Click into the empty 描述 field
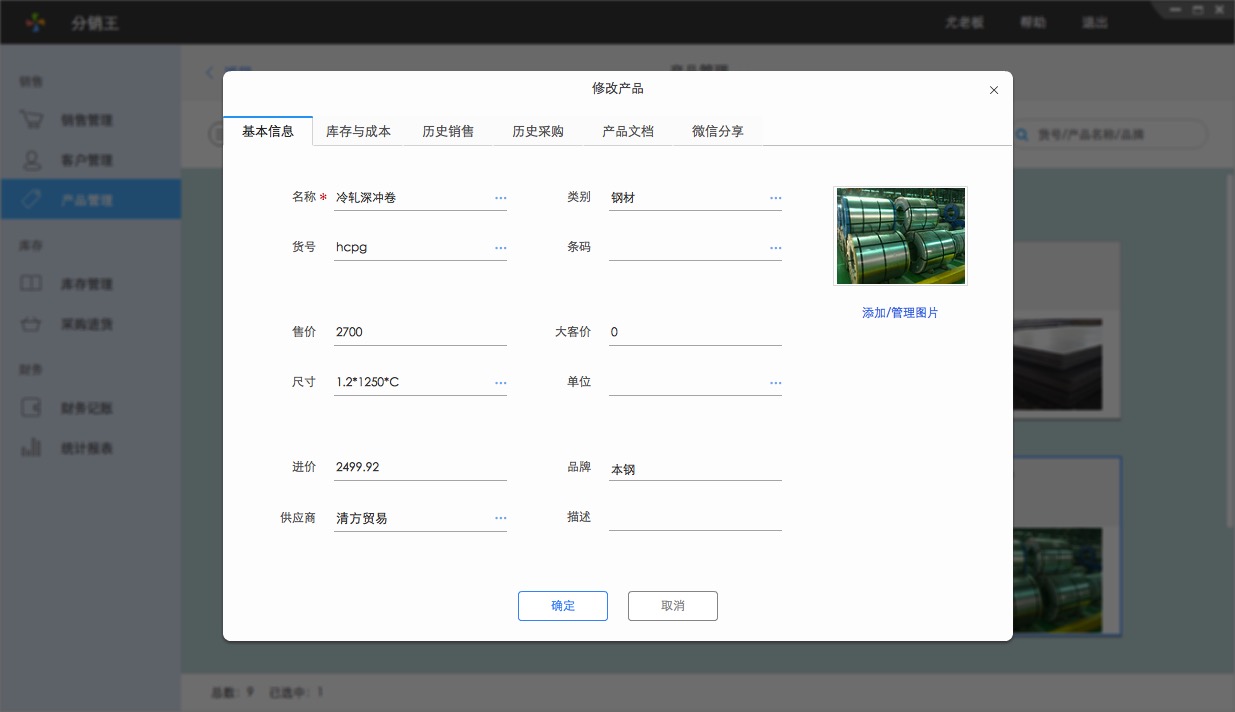 click(x=694, y=517)
